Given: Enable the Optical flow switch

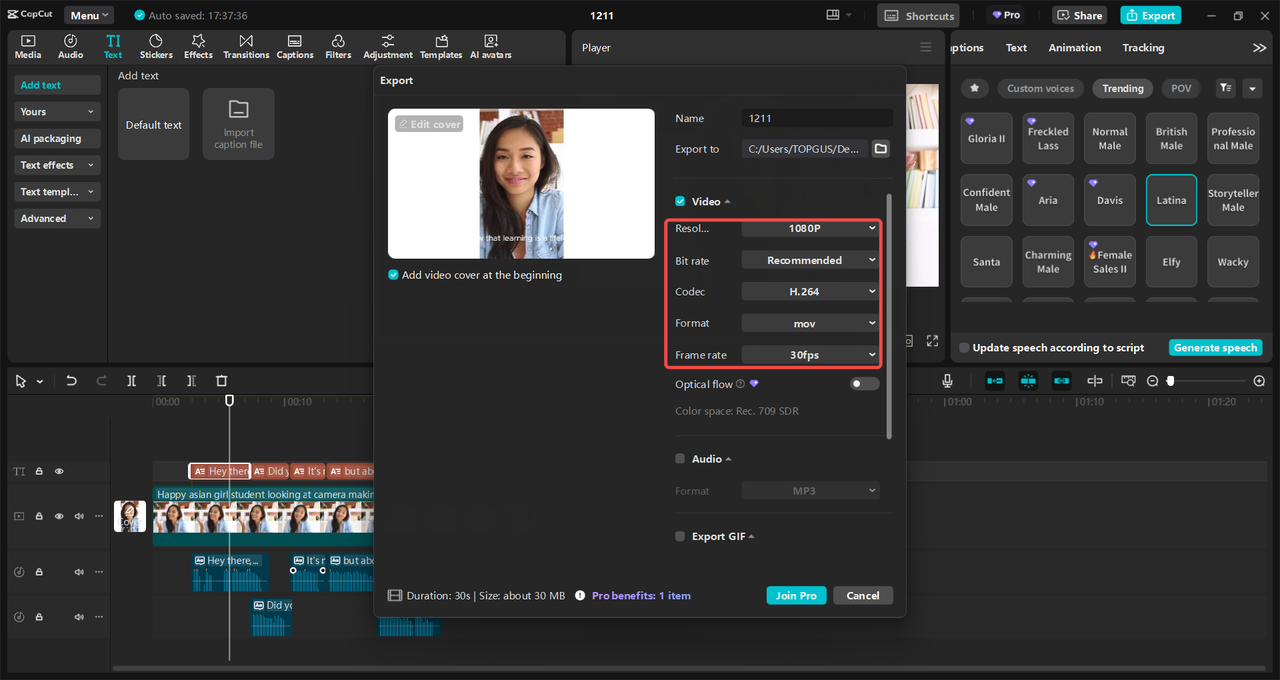Looking at the screenshot, I should pyautogui.click(x=865, y=384).
